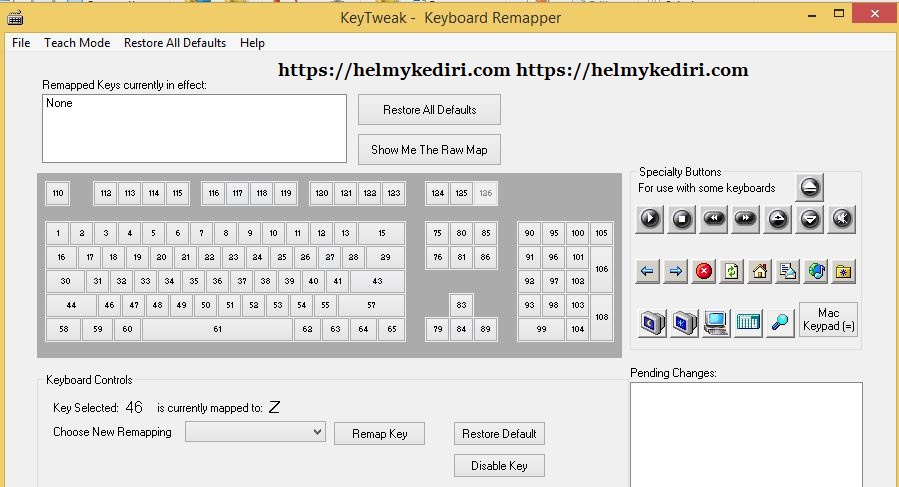Click the Calculator specialty button

748,322
